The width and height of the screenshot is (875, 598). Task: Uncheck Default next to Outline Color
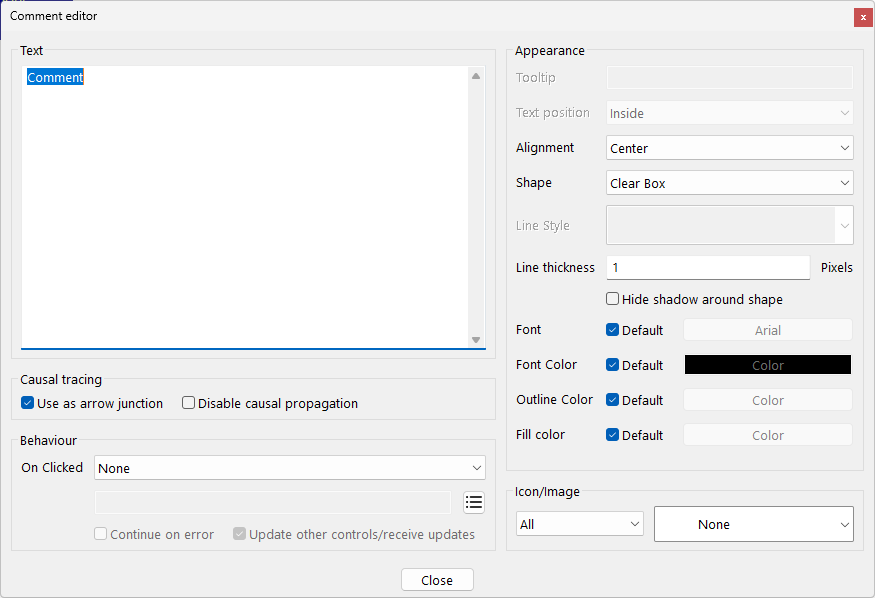coord(612,400)
